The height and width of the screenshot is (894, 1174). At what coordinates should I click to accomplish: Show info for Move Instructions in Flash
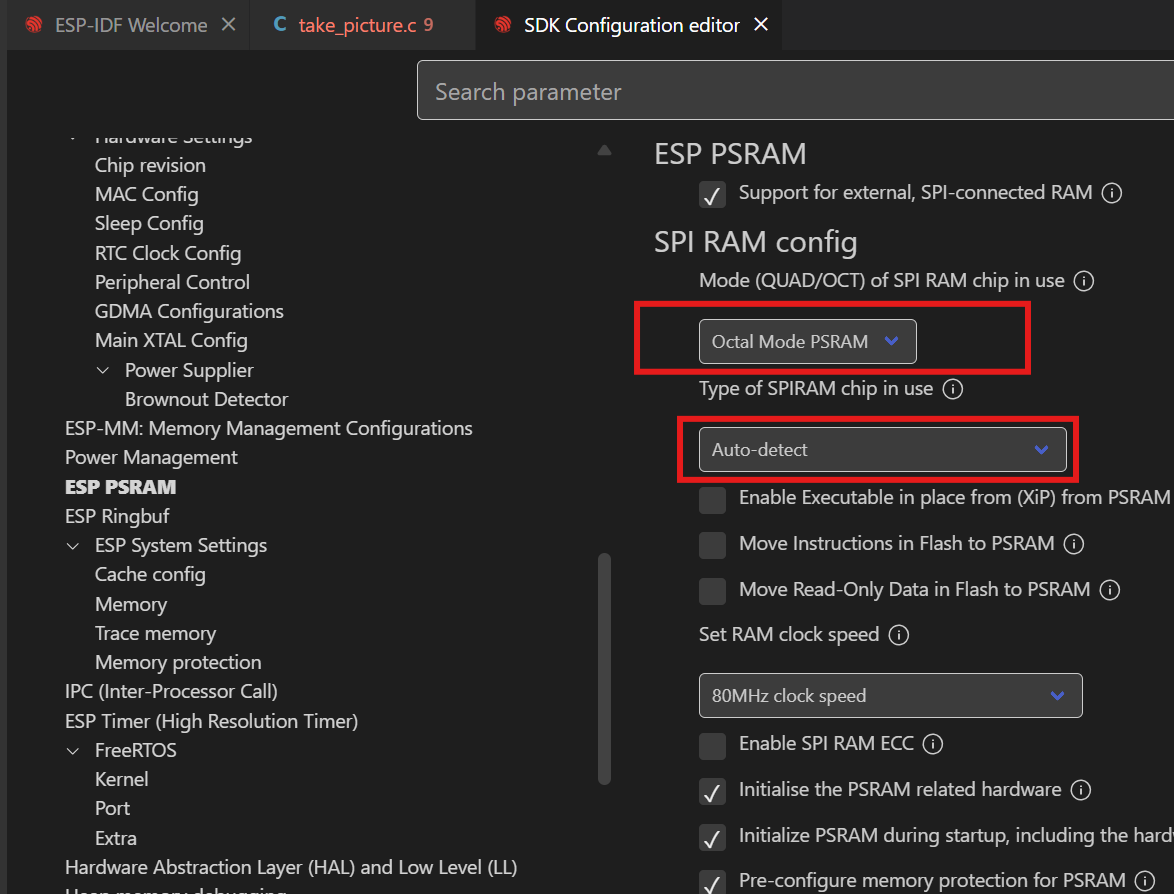pos(1074,544)
